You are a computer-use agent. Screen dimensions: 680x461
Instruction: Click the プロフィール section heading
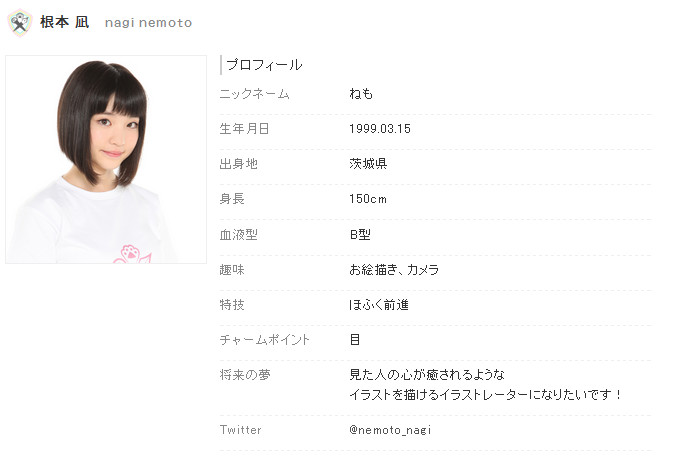coord(264,65)
